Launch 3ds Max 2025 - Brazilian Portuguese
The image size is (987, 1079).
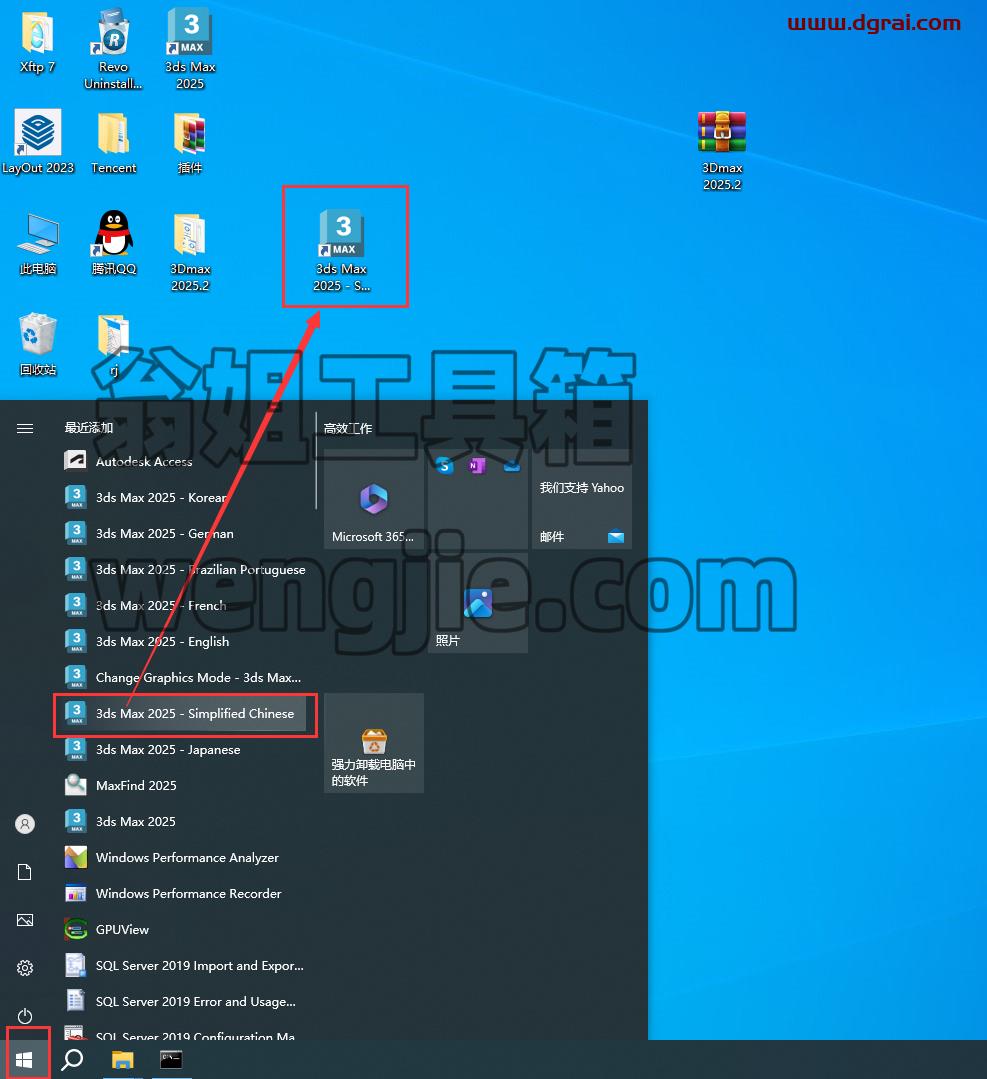[x=184, y=569]
